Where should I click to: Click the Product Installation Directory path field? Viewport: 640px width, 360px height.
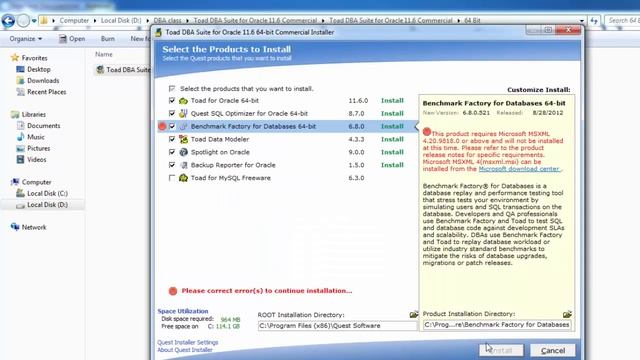coord(497,325)
